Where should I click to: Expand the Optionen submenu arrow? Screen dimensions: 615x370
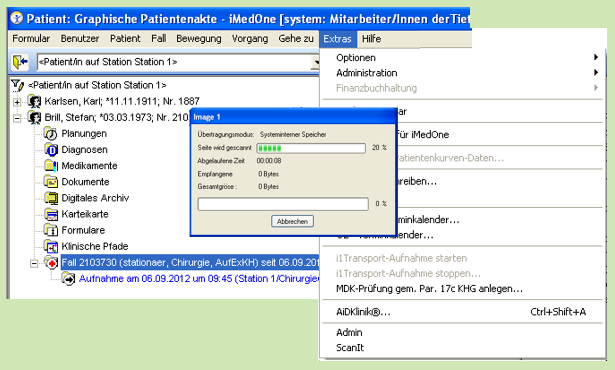596,57
